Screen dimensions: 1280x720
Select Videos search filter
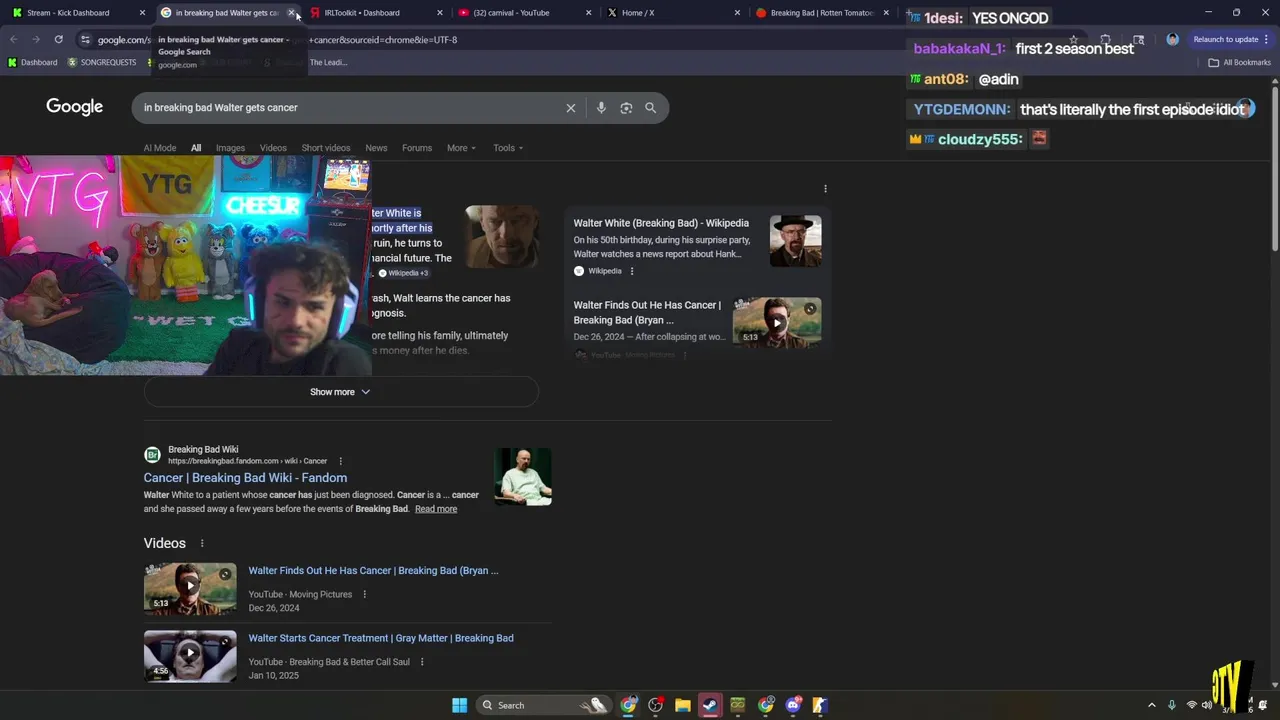(x=273, y=148)
